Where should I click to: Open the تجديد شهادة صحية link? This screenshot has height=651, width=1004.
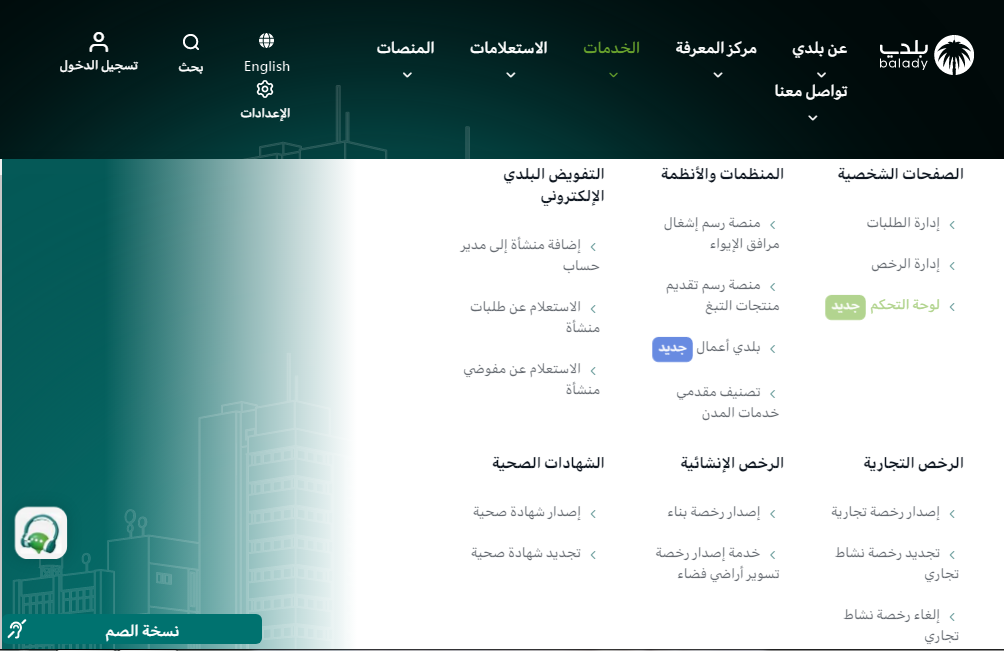526,553
